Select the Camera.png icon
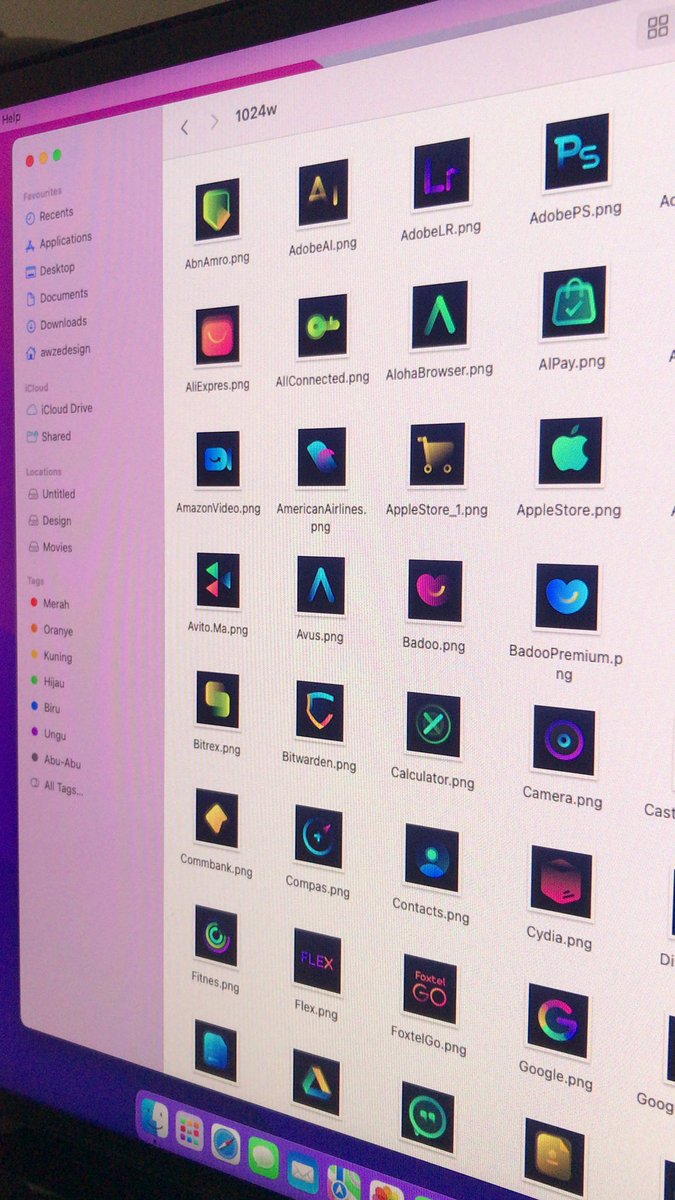Image resolution: width=675 pixels, height=1200 pixels. pyautogui.click(x=564, y=741)
